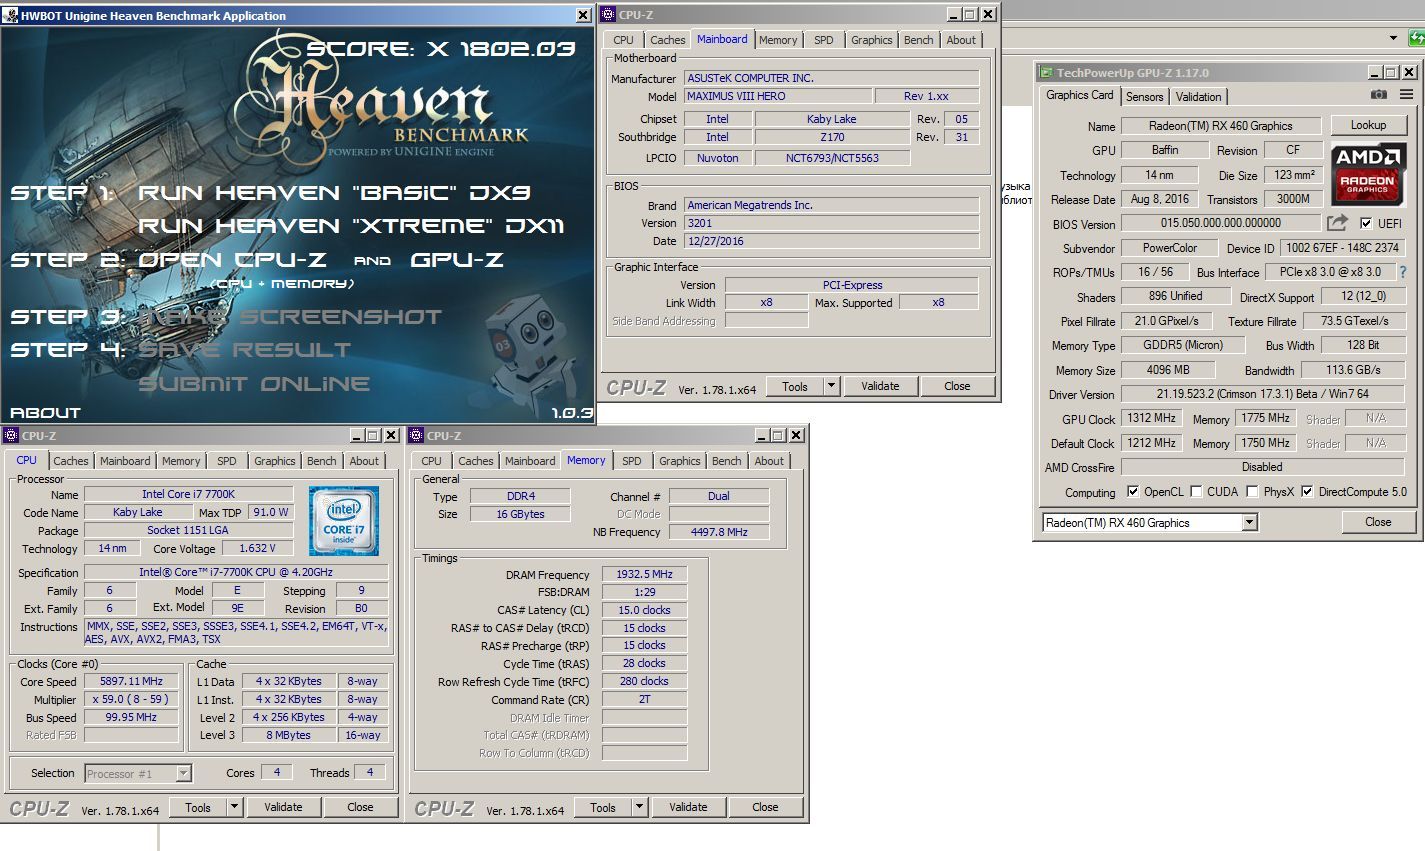Screen dimensions: 1425x851
Task: Click Save Result in Heaven app
Action: point(245,350)
